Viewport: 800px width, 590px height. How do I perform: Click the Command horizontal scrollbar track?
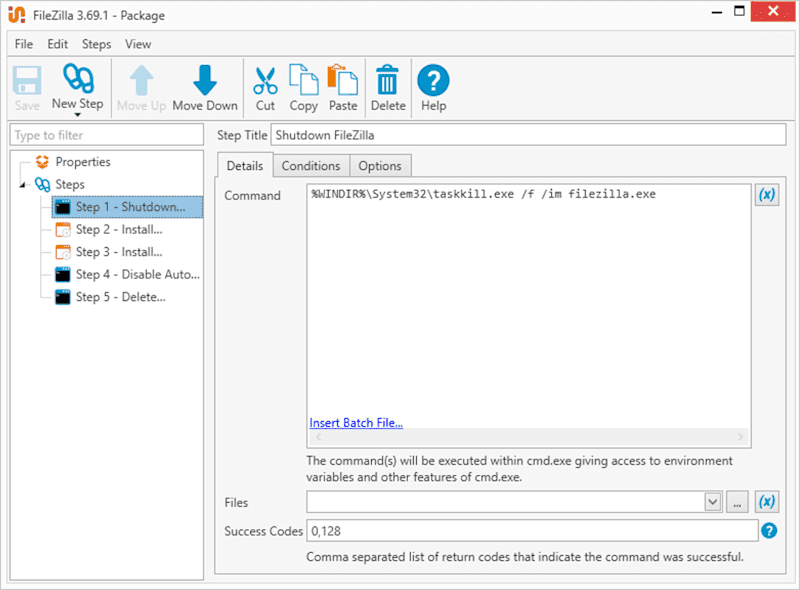(x=529, y=437)
